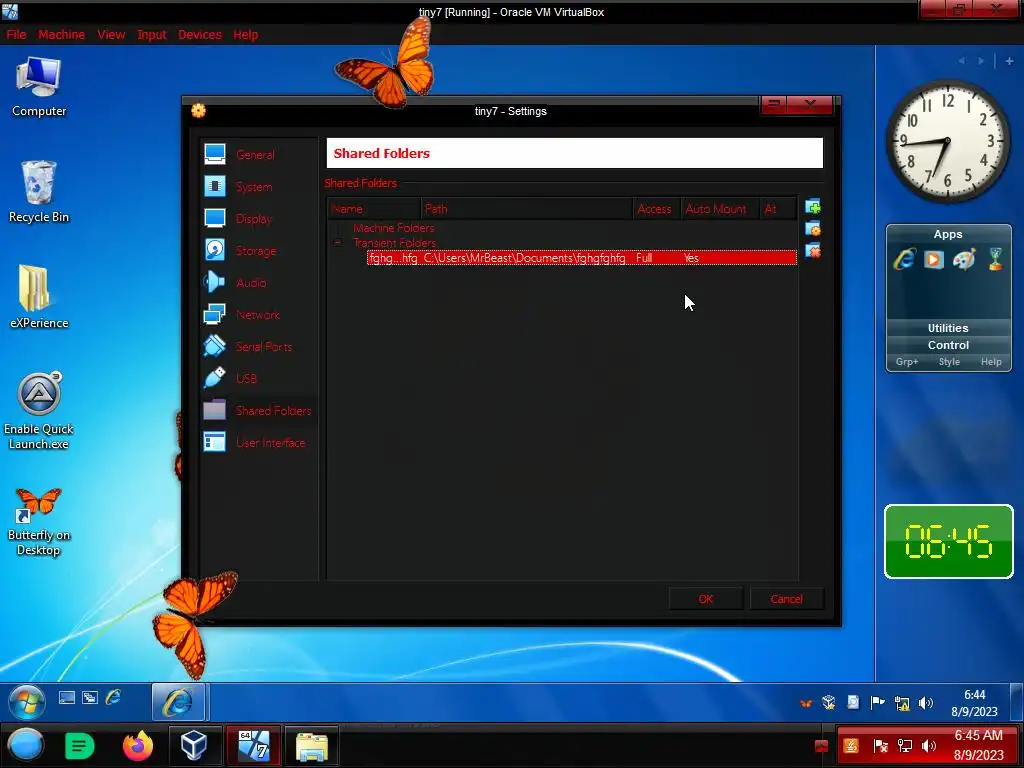Screen dimensions: 1024x768
Task: Click the host Start button orb
Action: [25, 745]
